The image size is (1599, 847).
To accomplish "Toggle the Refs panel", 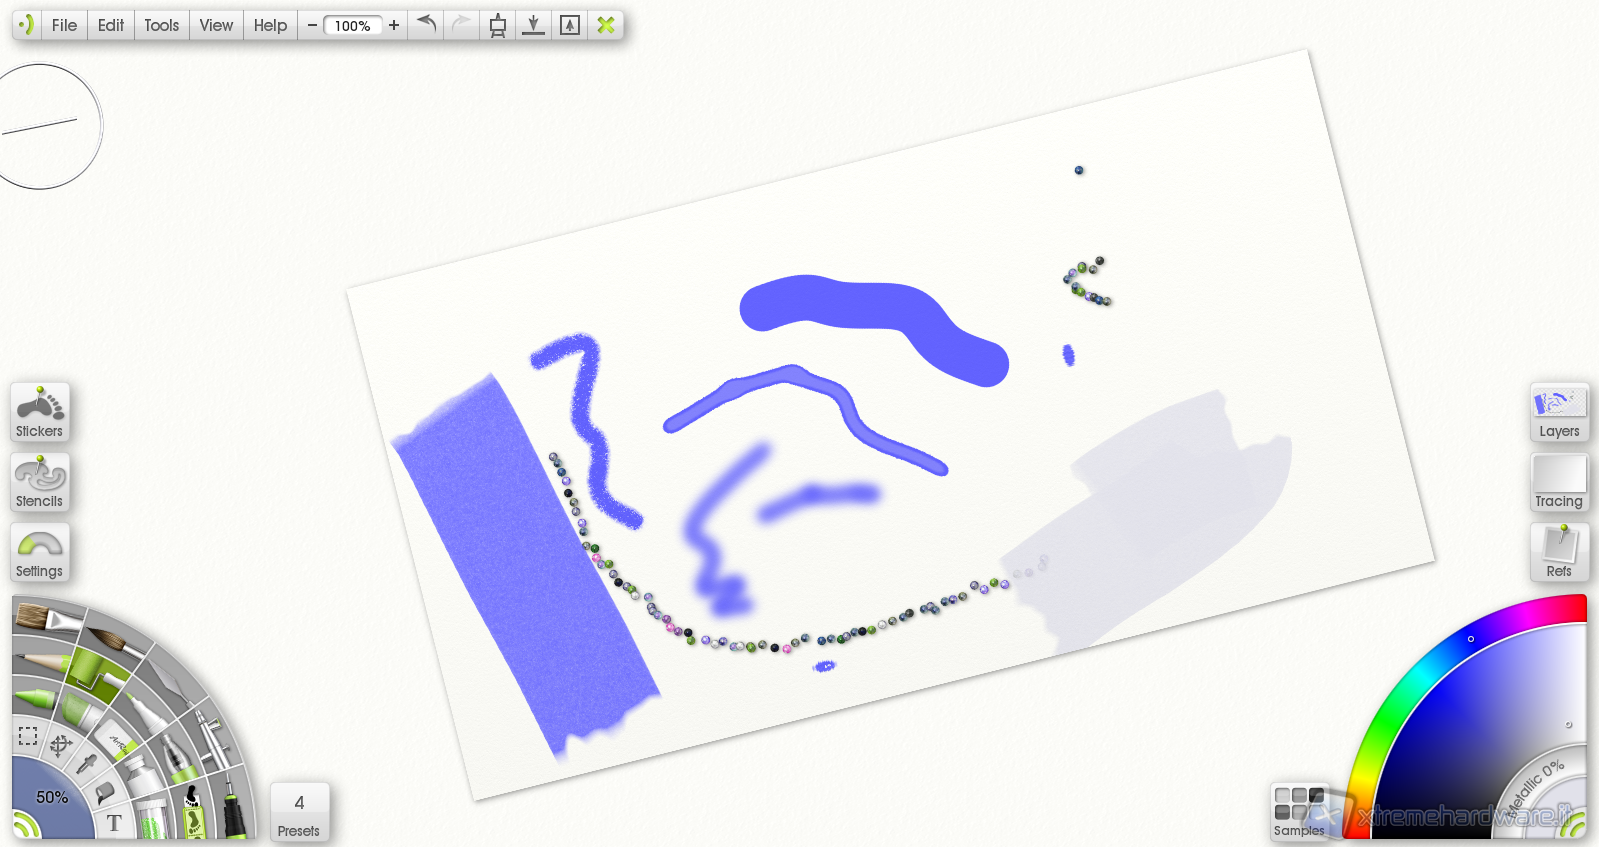I will click(x=1558, y=552).
